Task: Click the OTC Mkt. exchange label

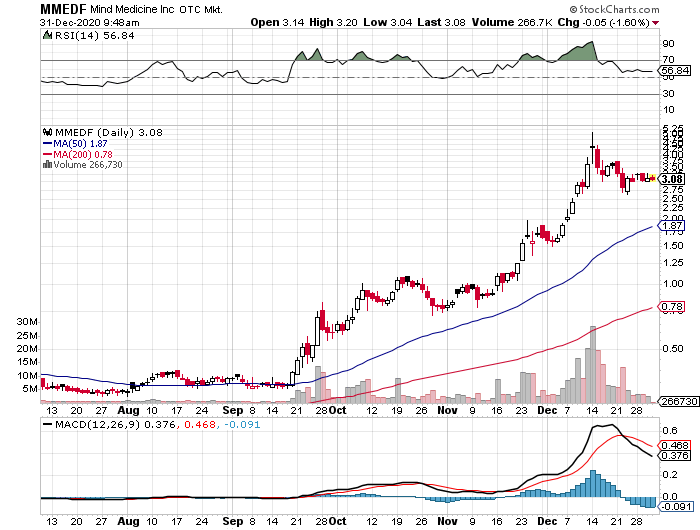Action: coord(201,9)
